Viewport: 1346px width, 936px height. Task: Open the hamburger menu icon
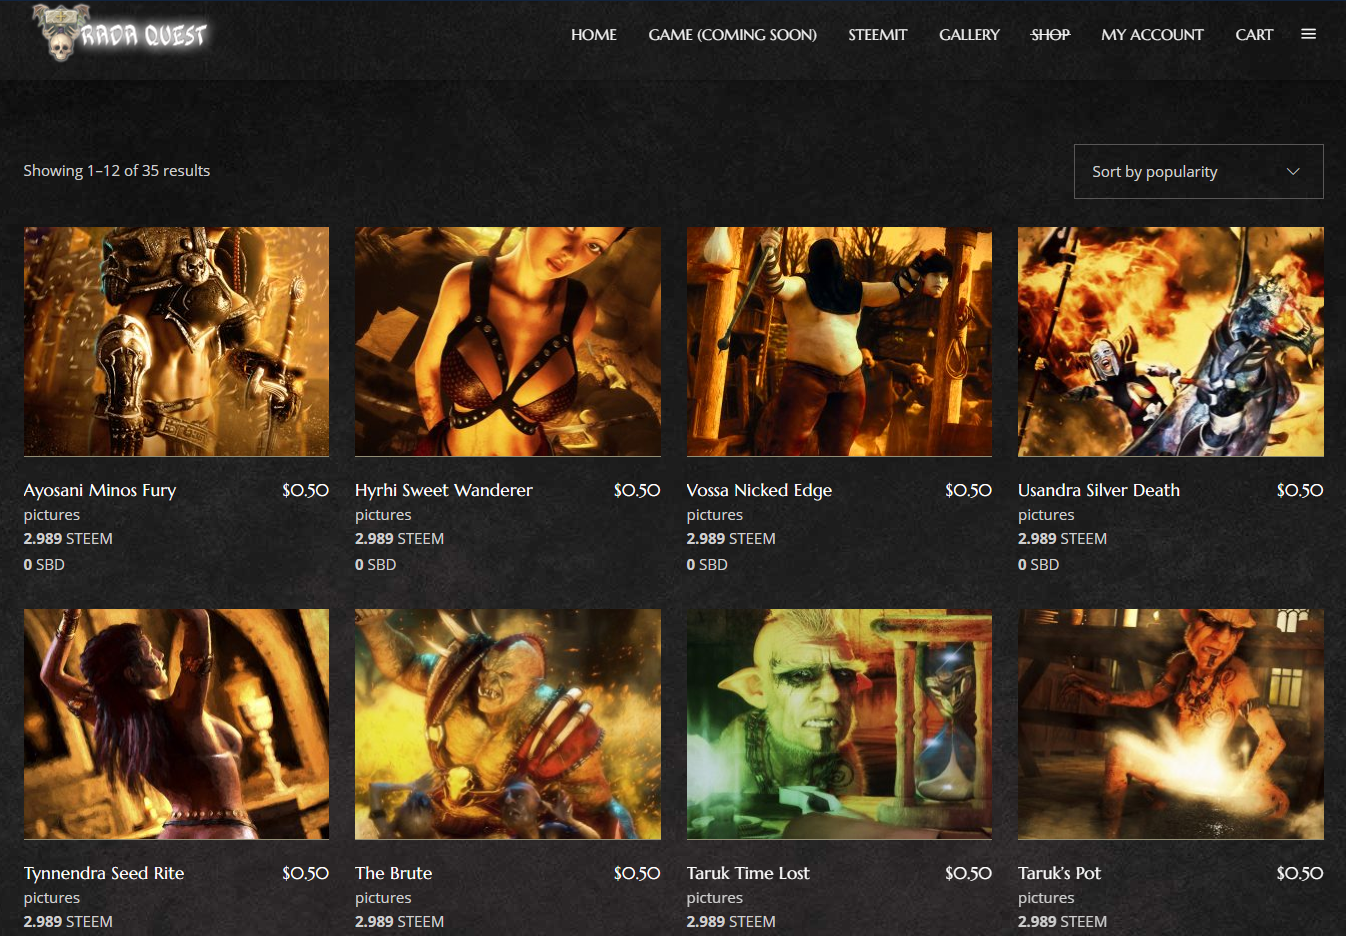1308,34
